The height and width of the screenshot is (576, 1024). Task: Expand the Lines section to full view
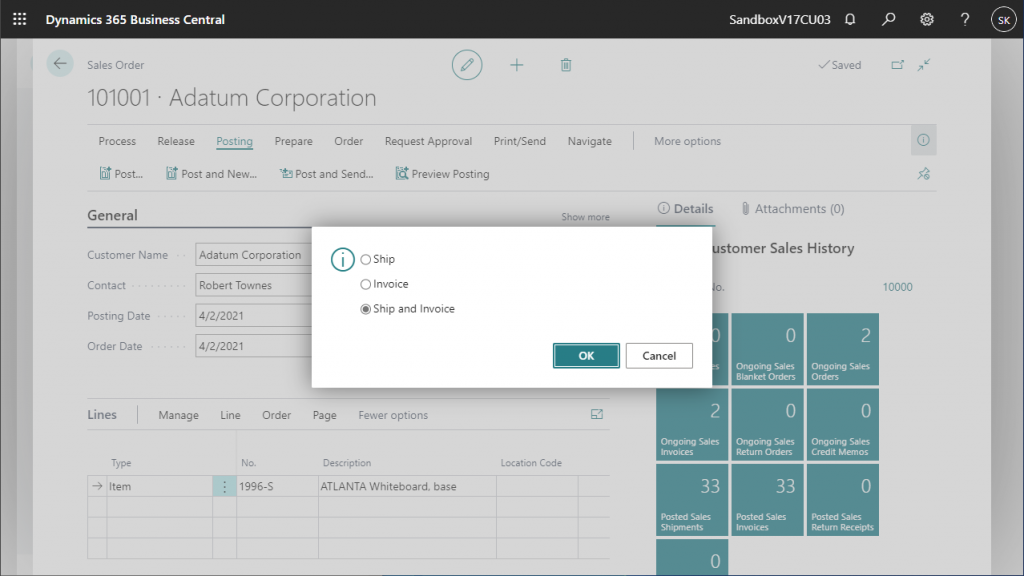597,414
